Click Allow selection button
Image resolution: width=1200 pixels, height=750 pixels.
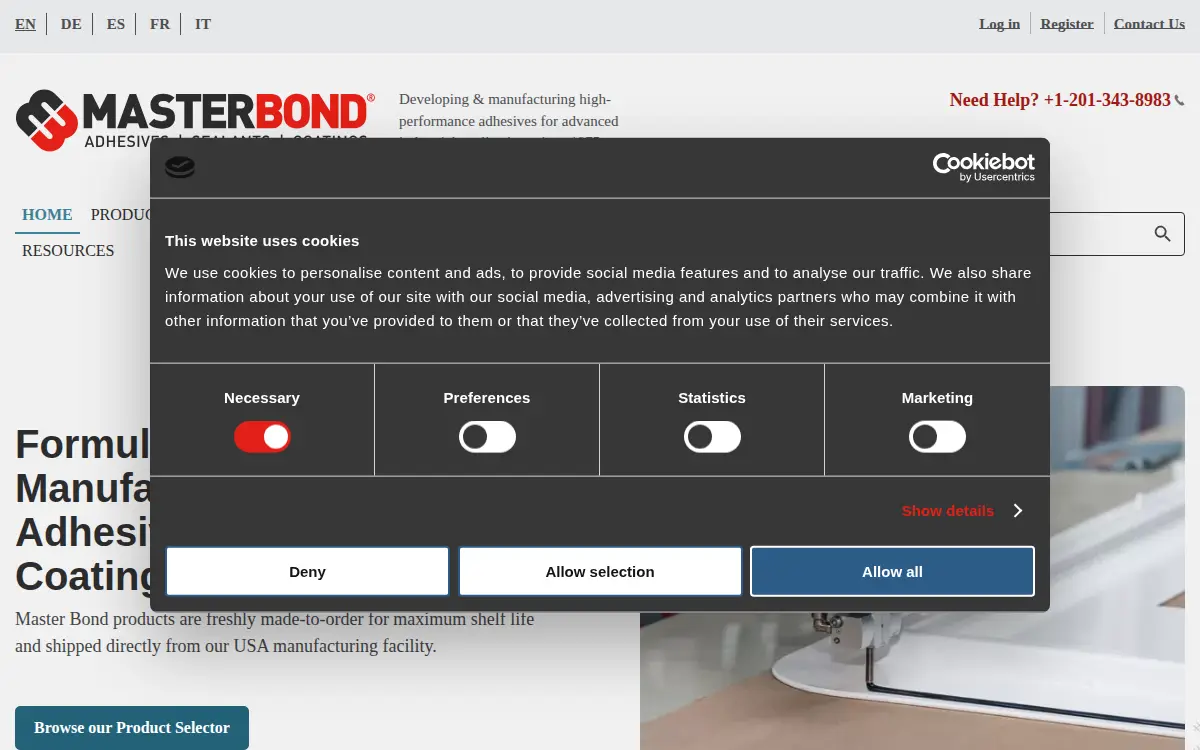[600, 571]
